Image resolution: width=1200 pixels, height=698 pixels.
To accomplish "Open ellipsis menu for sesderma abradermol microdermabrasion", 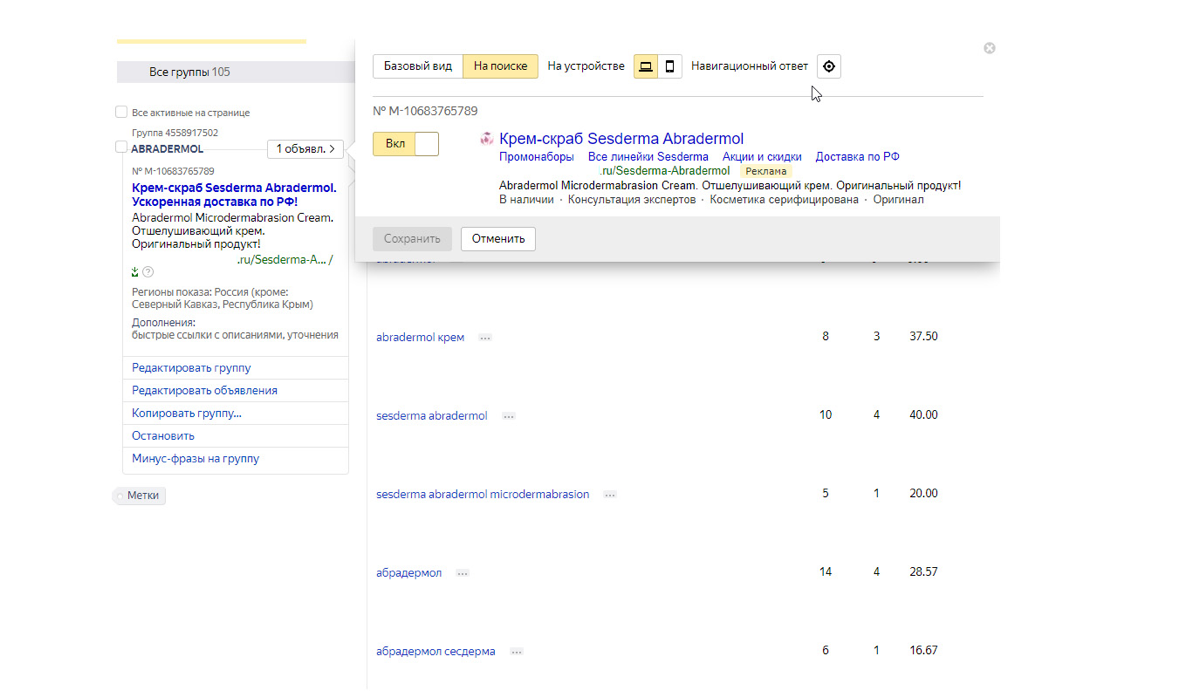I will point(610,495).
